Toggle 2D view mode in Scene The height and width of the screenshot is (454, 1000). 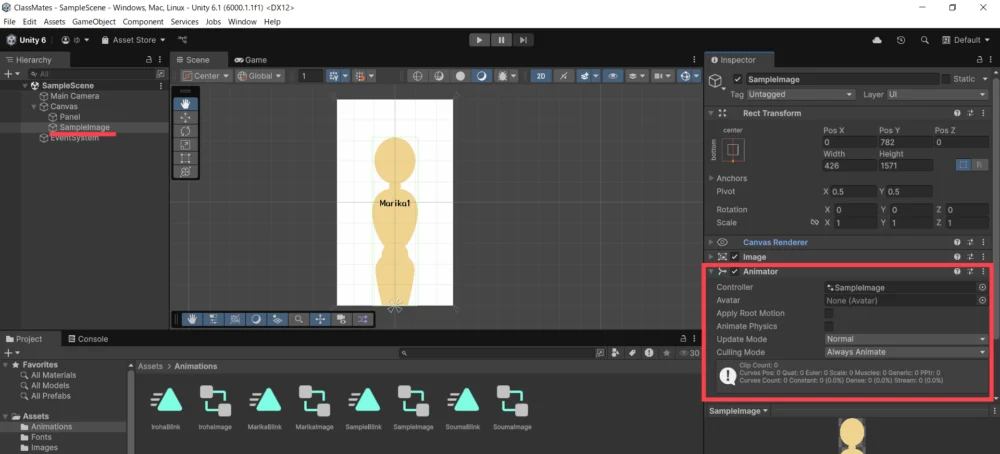540,76
